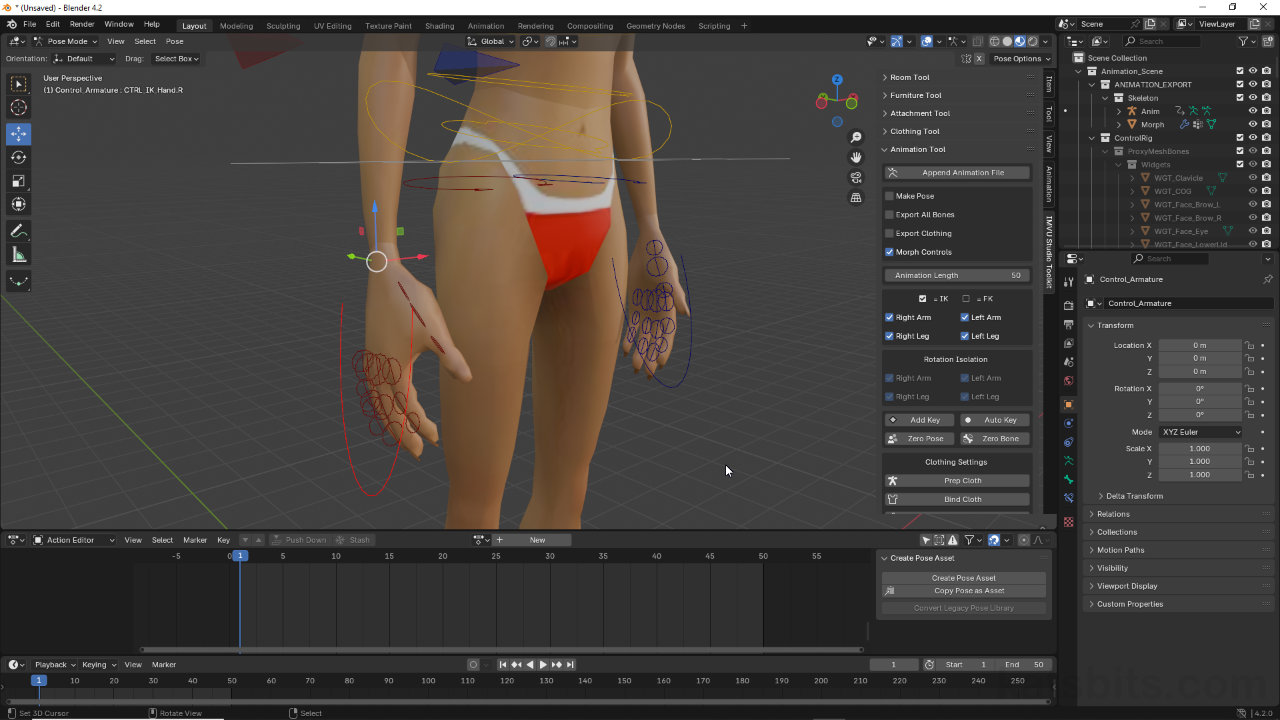Toggle the Left Leg IK checkbox
This screenshot has width=1280, height=720.
pos(965,336)
